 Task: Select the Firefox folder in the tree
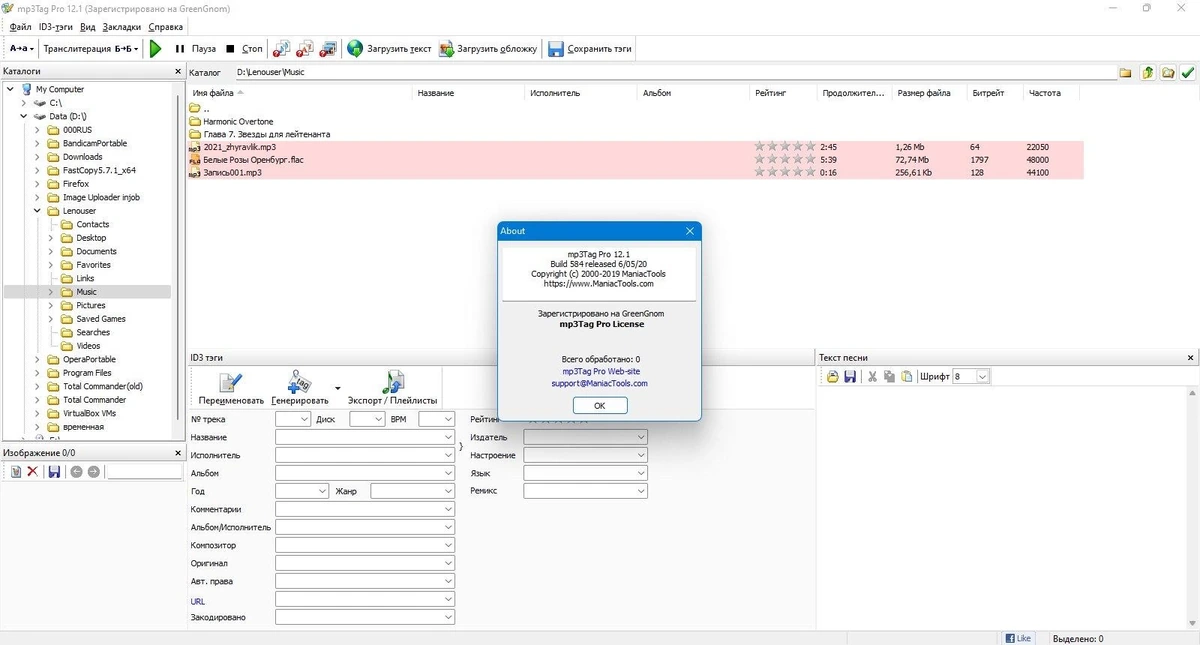[x=76, y=184]
